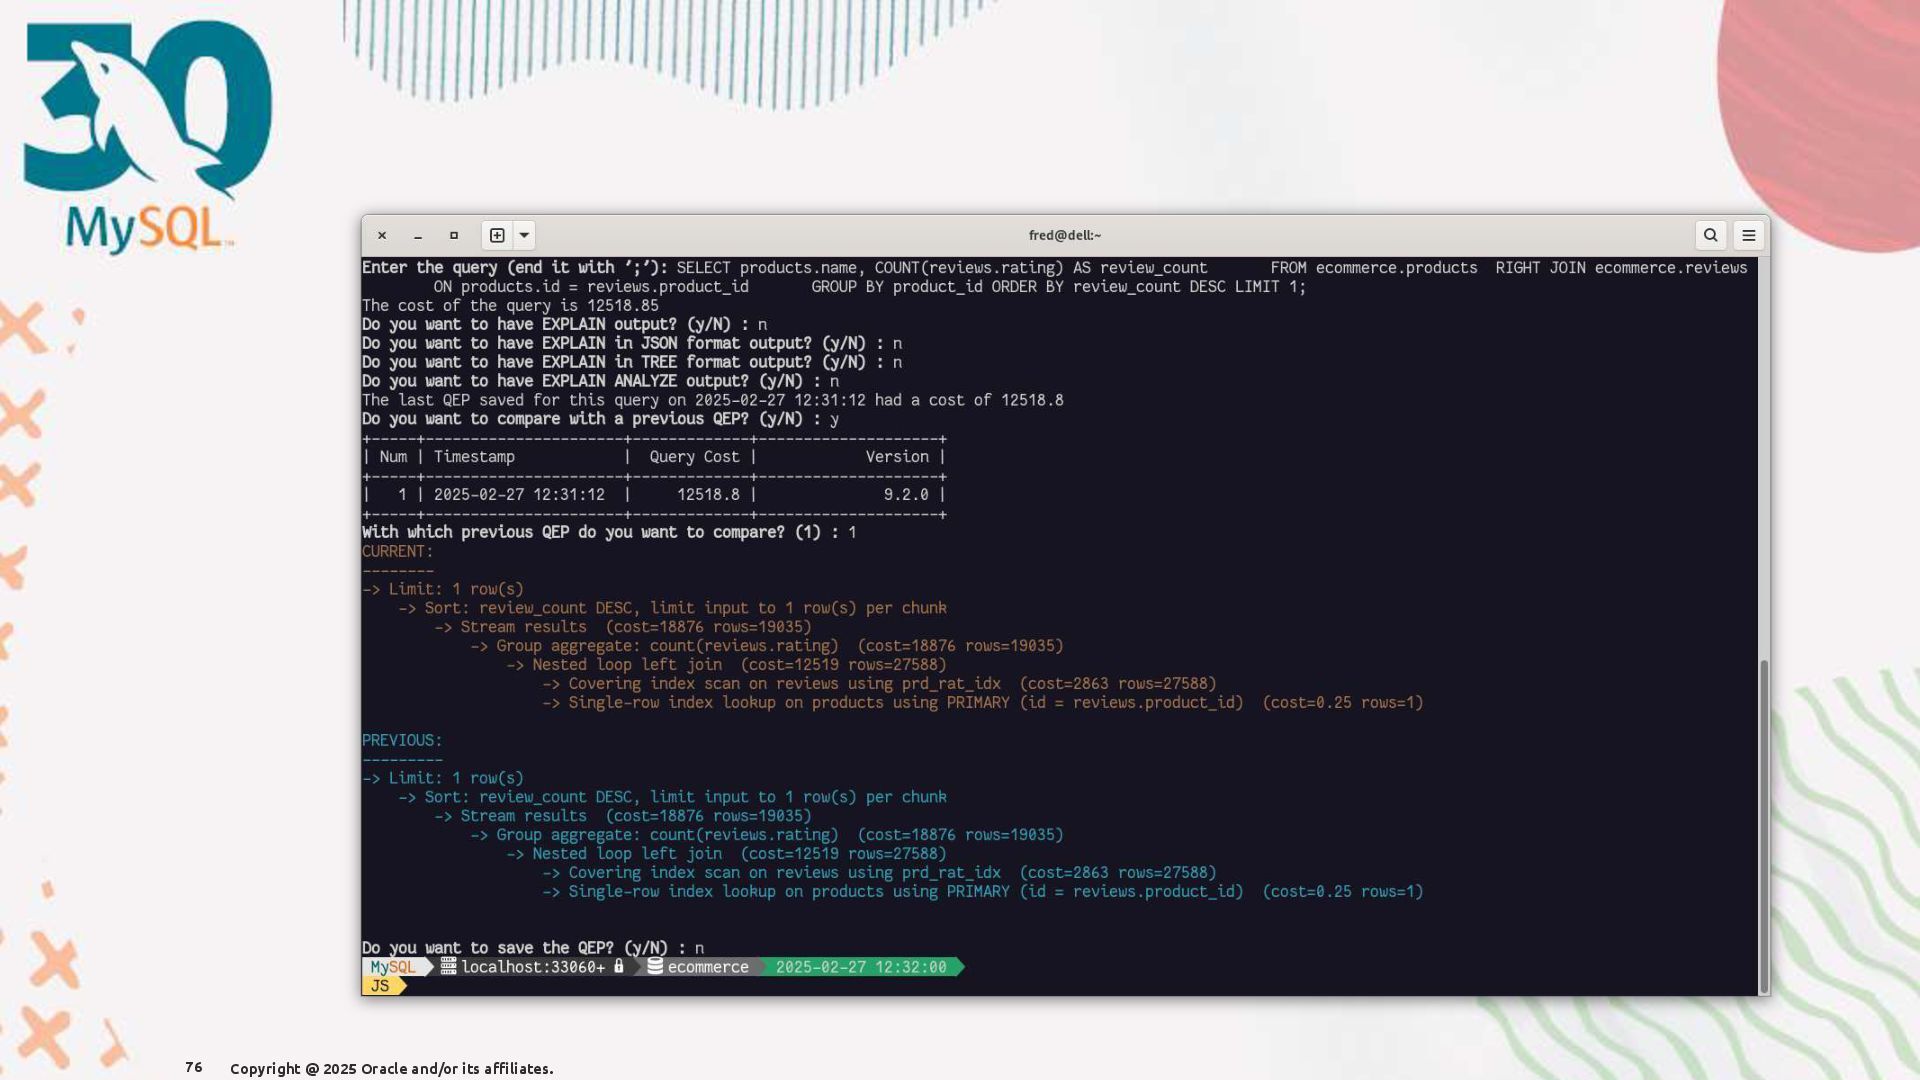Click the orange Covering index scan line
Viewport: 1920px width, 1080px height.
point(879,684)
